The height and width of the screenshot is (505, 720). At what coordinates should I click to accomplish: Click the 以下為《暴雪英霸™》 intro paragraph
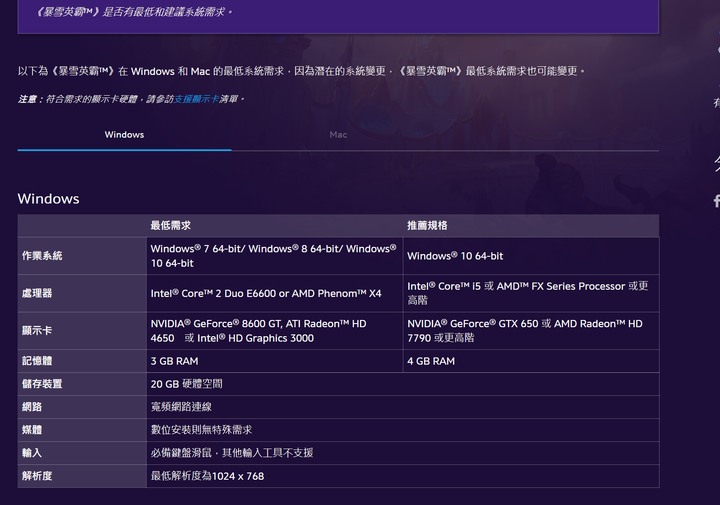pos(301,71)
